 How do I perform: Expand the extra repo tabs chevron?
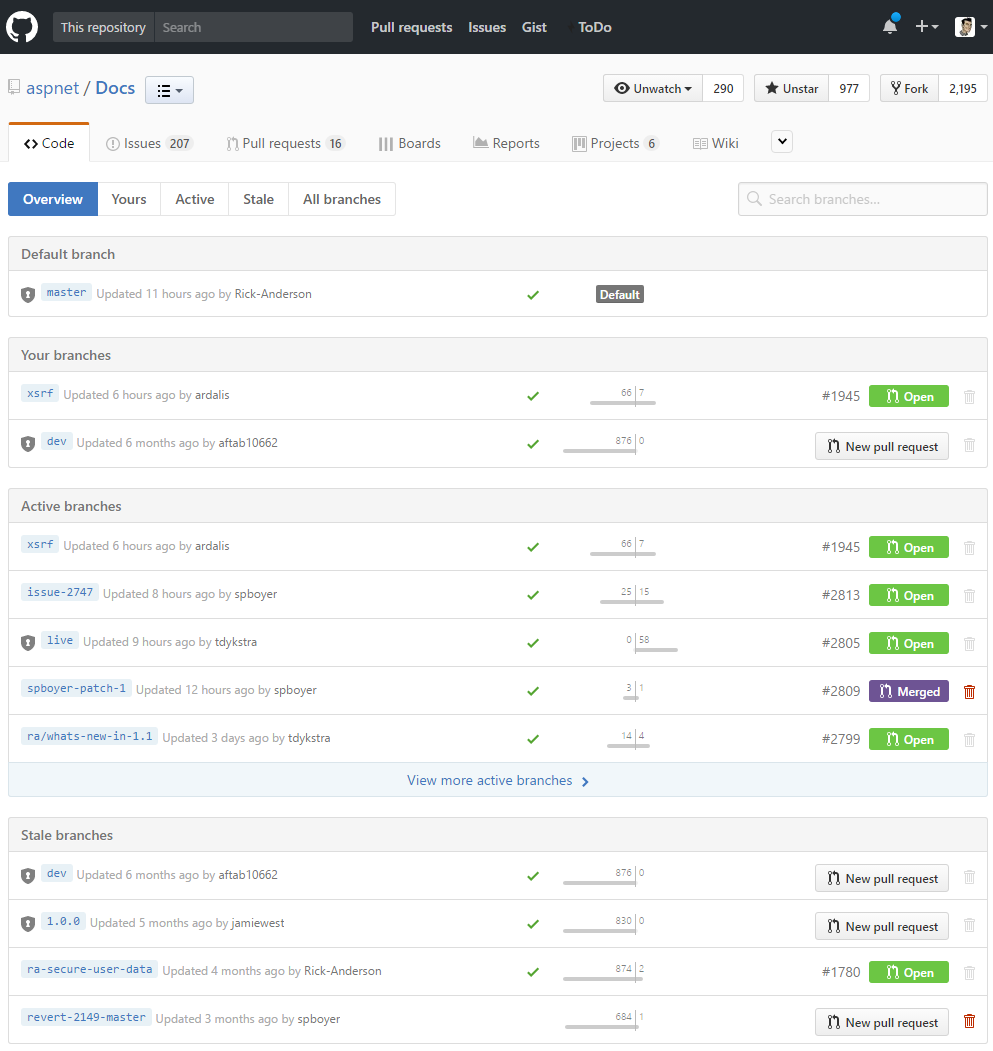782,141
